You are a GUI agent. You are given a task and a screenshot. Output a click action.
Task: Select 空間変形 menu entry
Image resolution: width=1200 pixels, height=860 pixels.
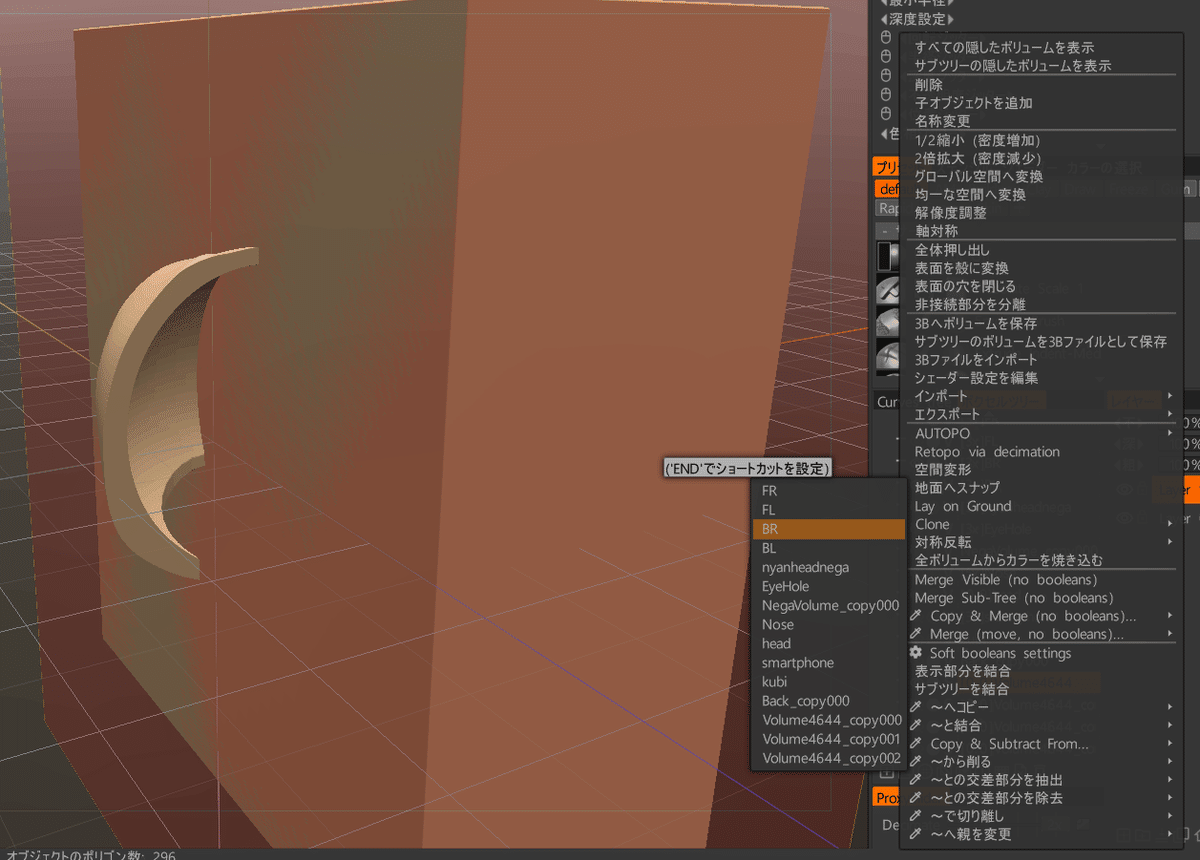click(943, 470)
